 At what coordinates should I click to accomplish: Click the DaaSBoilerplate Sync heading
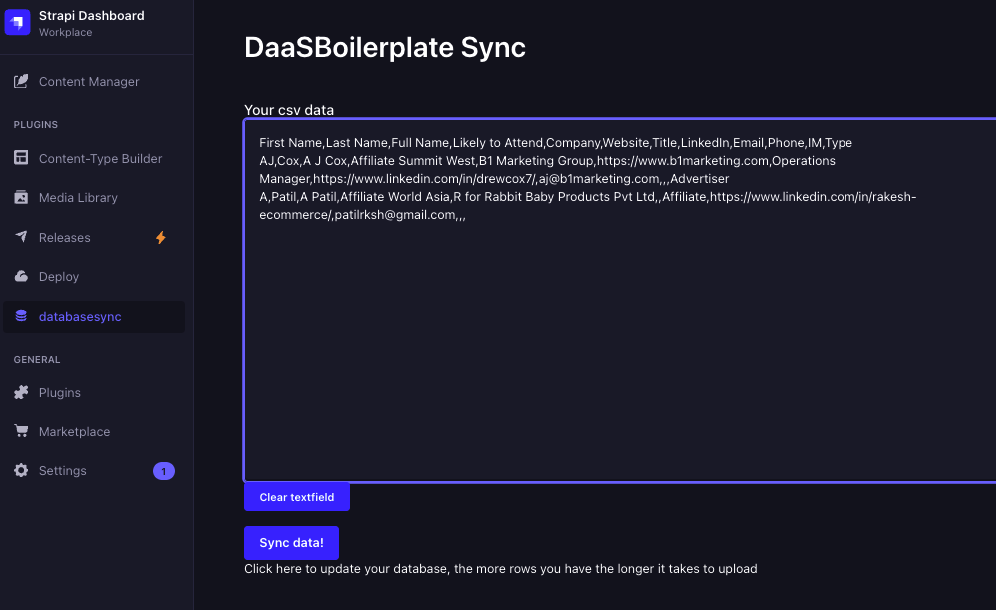click(x=385, y=48)
